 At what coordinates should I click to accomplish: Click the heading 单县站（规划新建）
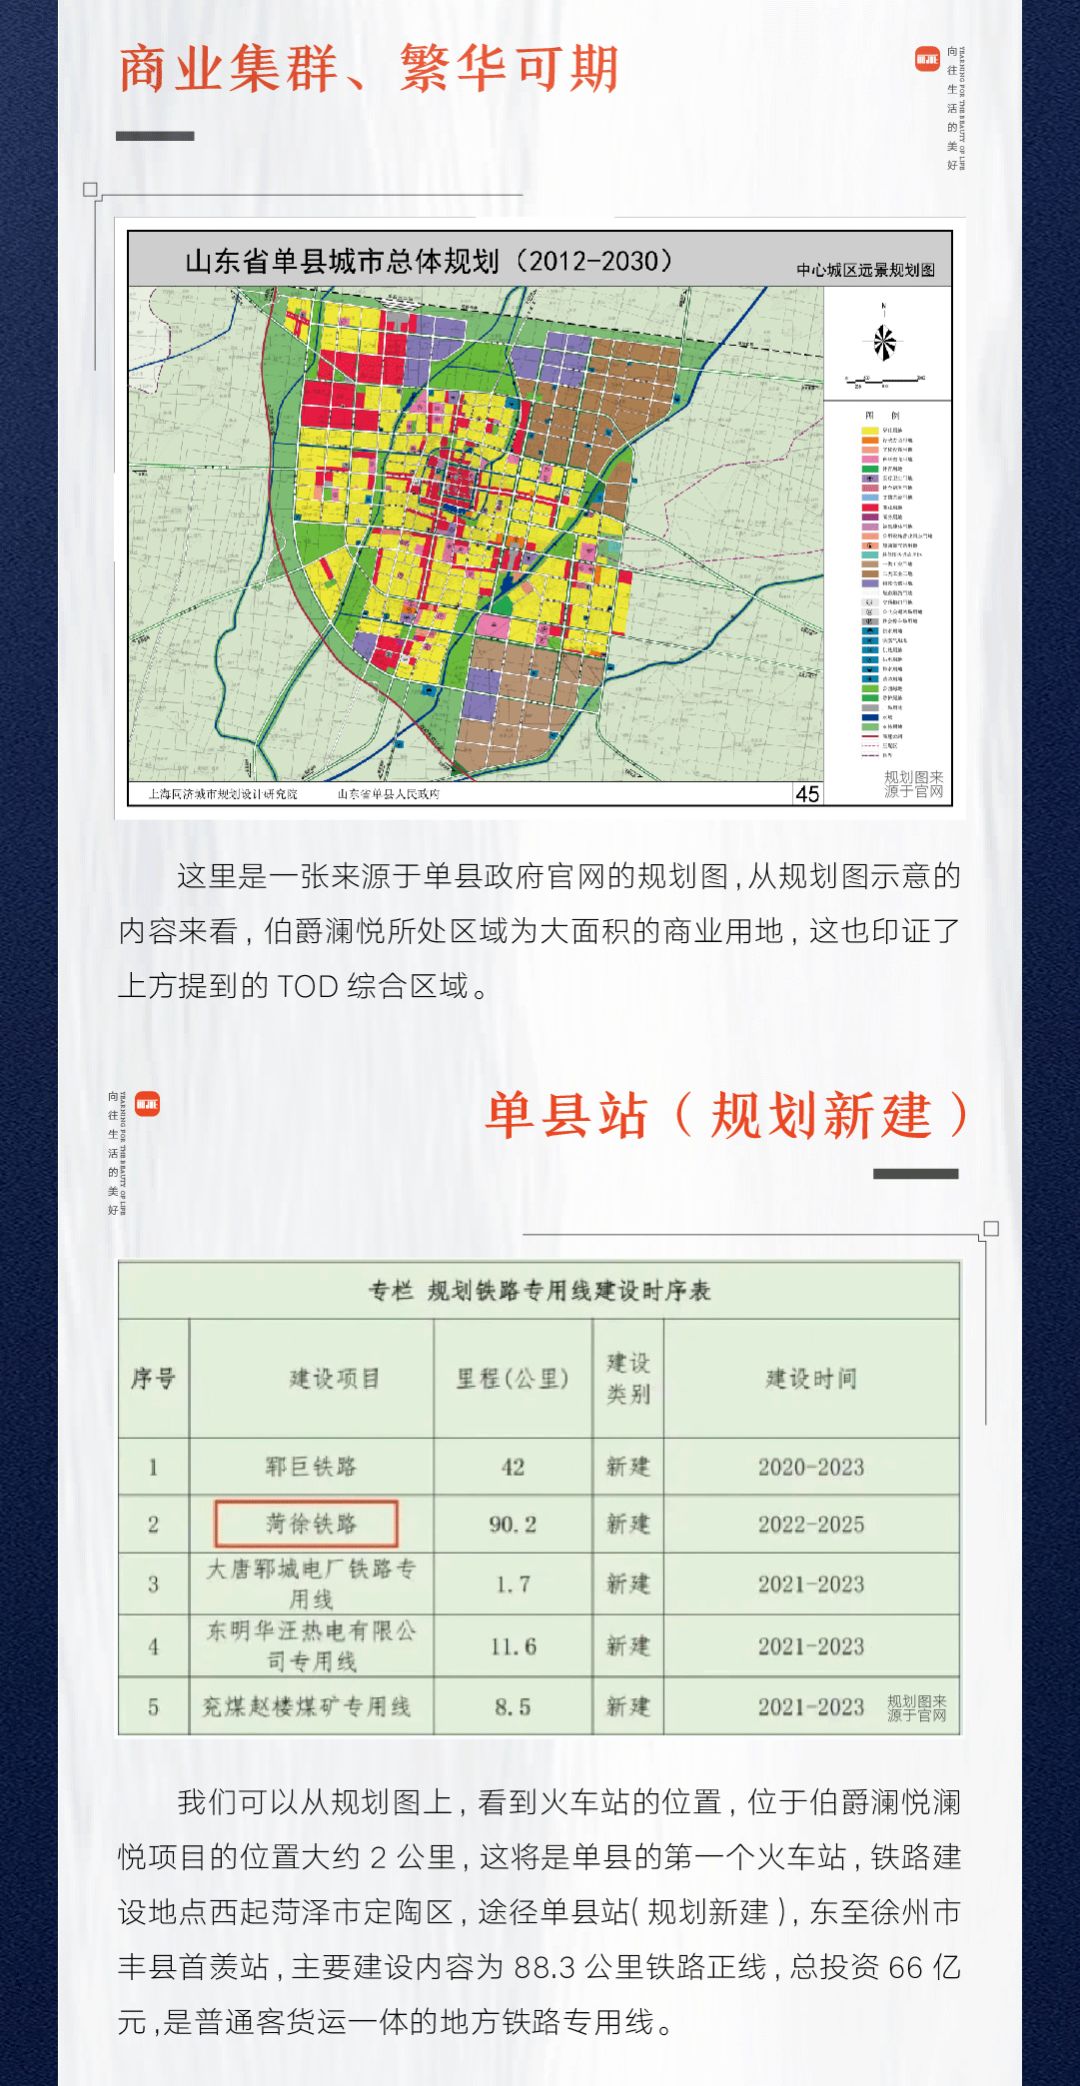coord(727,1115)
